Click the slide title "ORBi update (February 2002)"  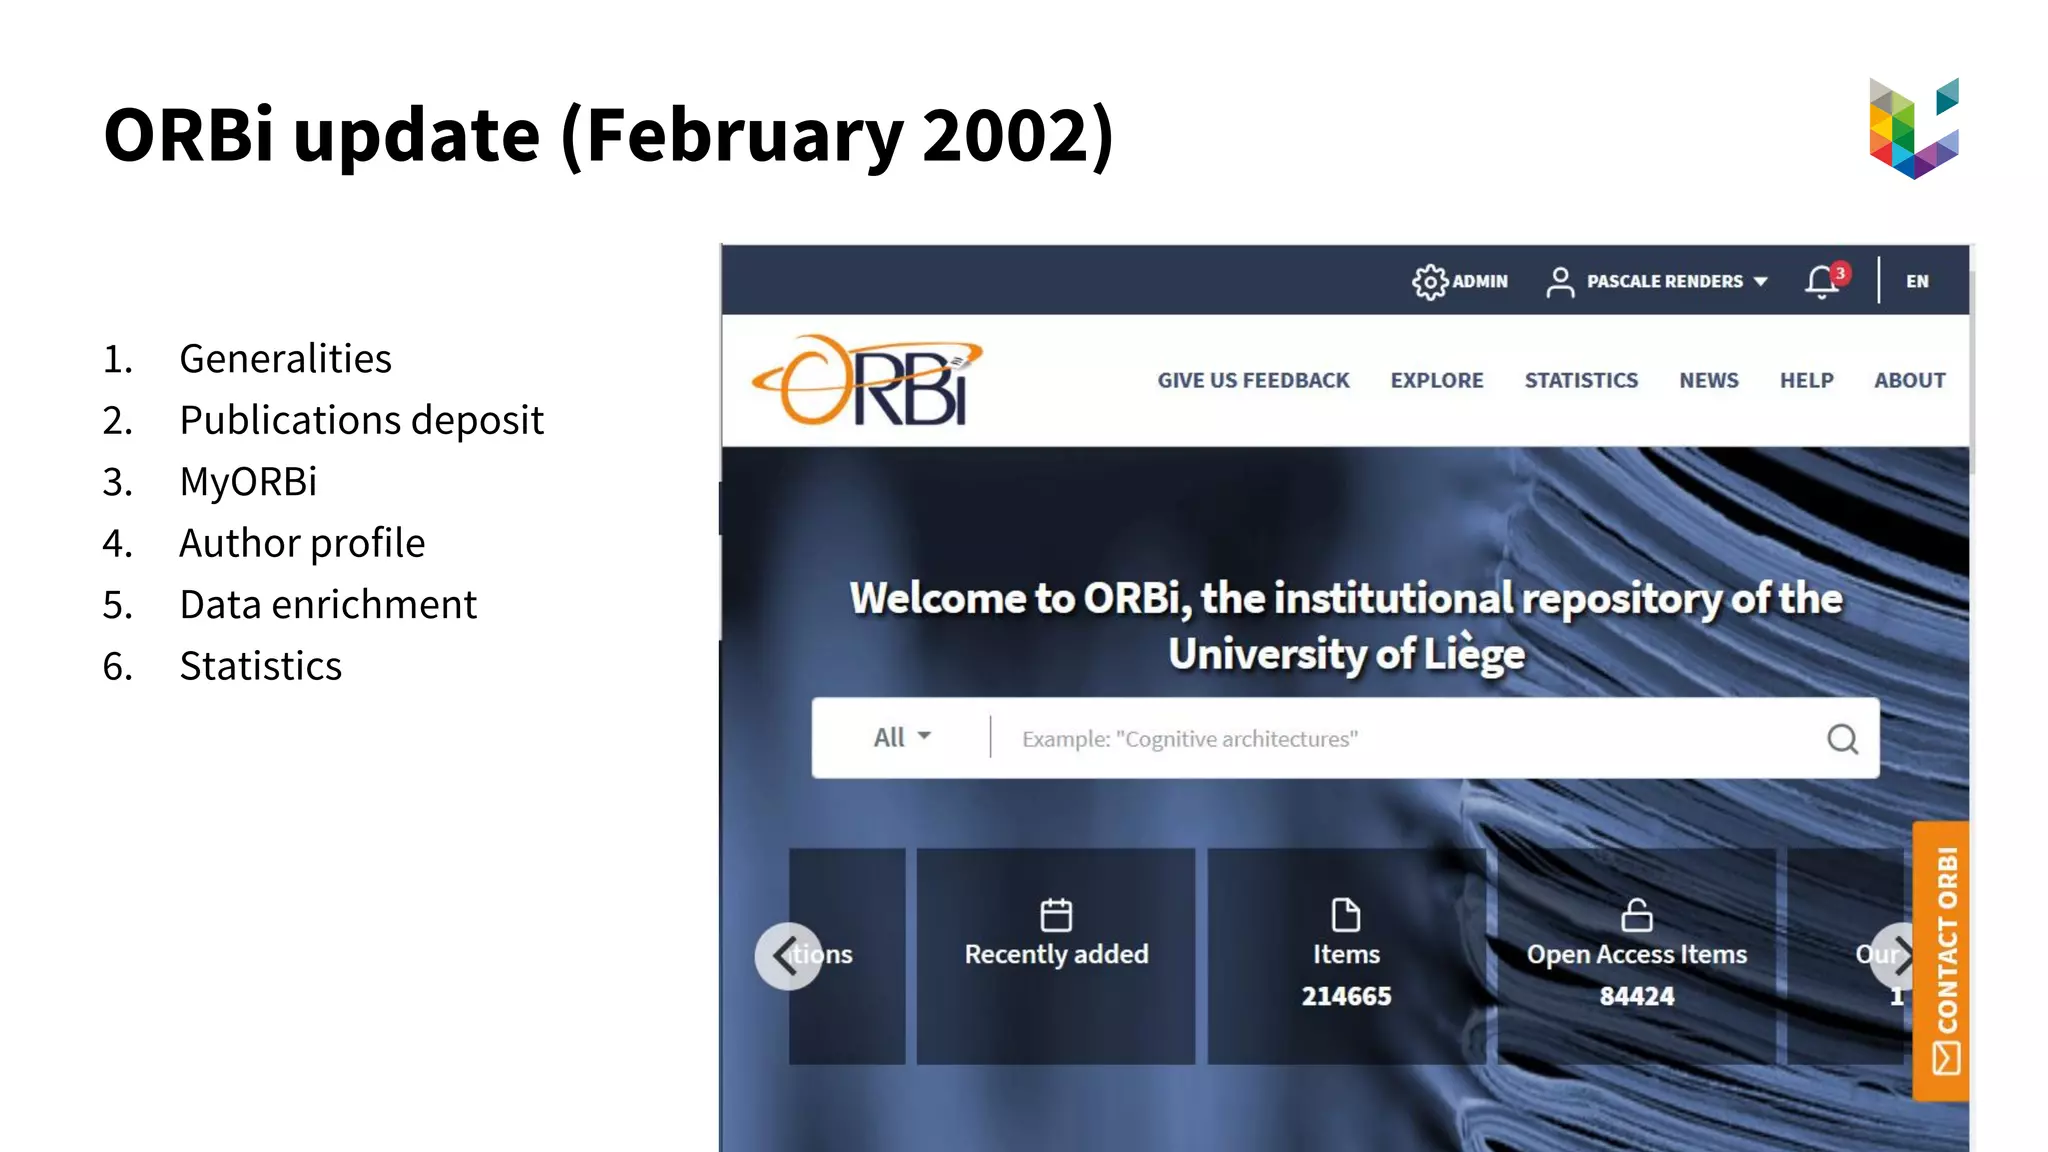(608, 136)
